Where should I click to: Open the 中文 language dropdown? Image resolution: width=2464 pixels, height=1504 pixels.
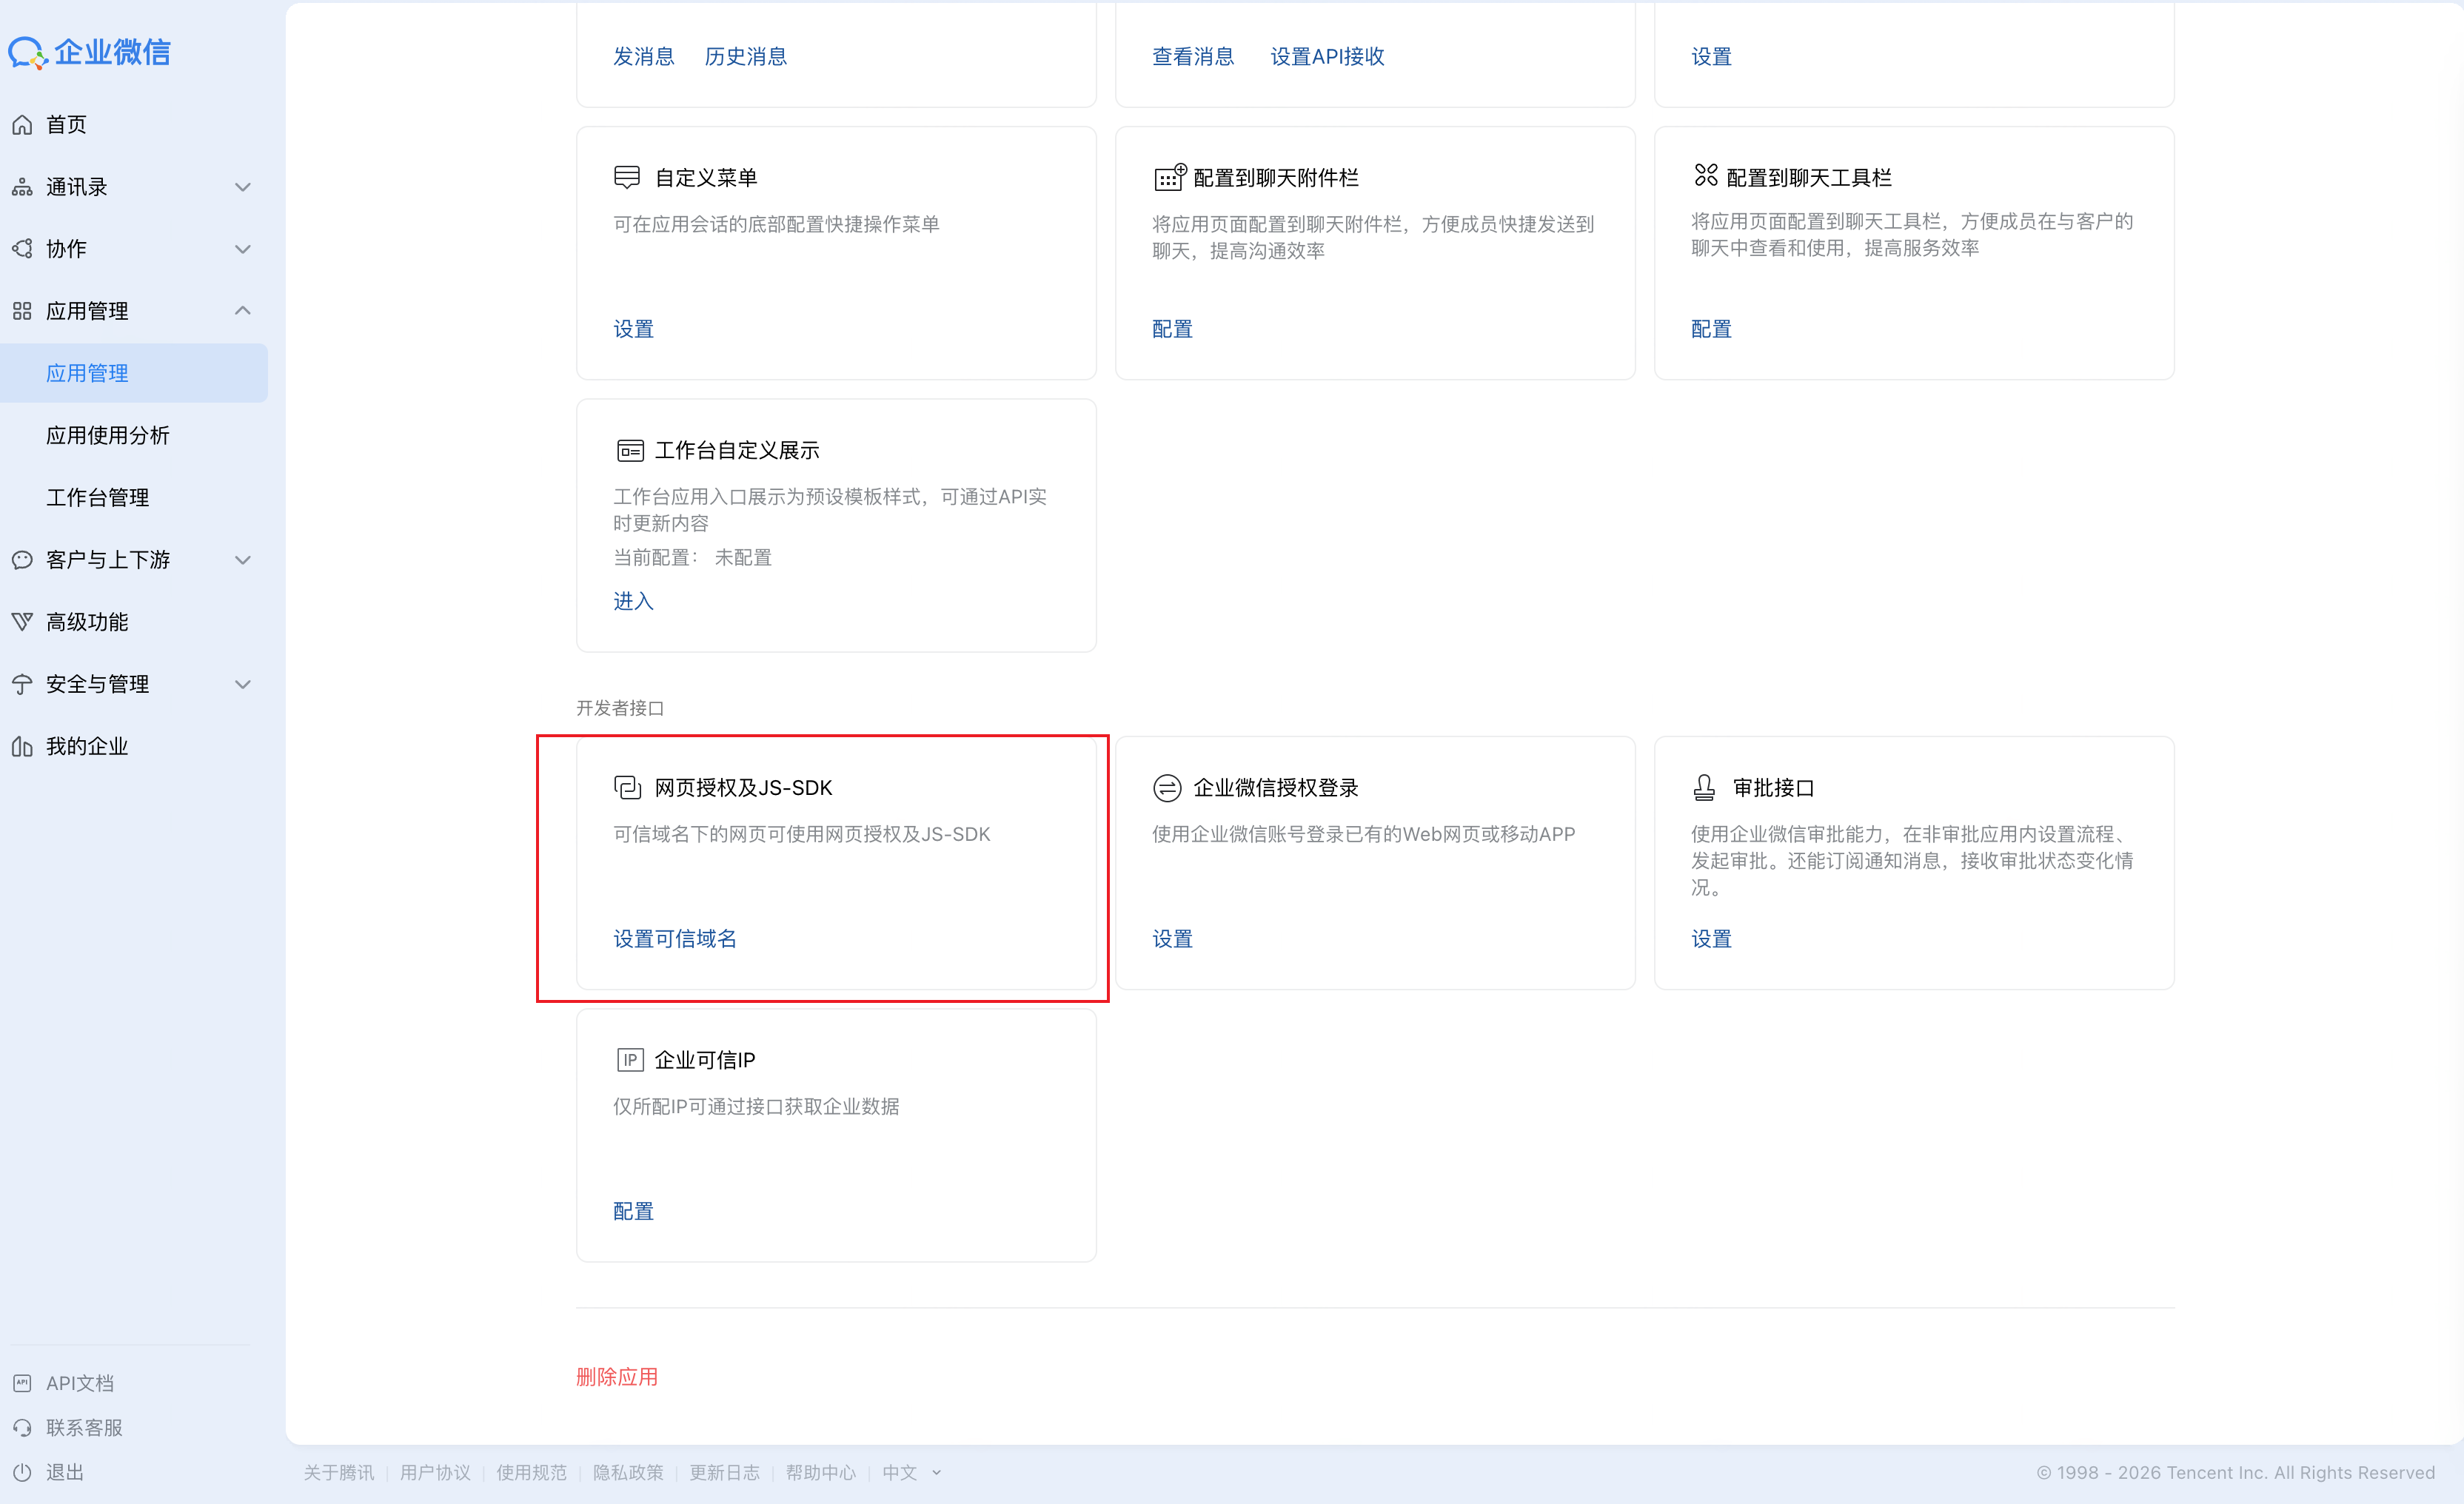tap(912, 1472)
